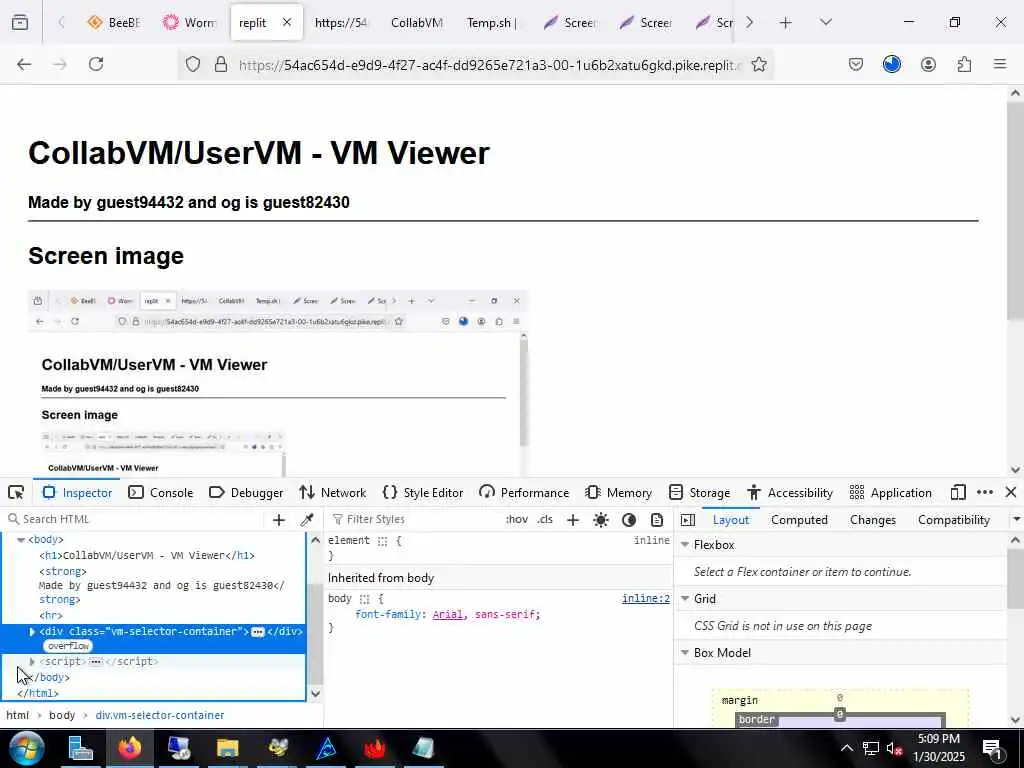Save page to Pocket
The image size is (1024, 768).
(x=856, y=64)
